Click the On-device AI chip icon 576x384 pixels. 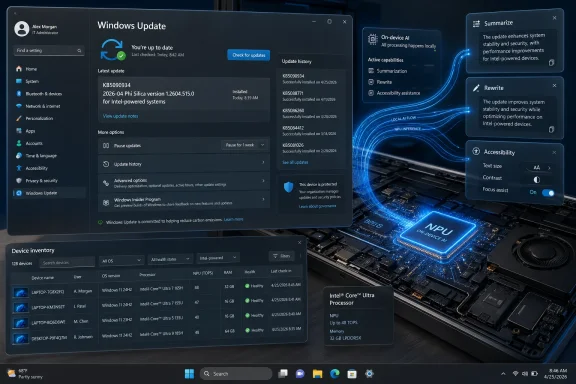[x=372, y=39]
